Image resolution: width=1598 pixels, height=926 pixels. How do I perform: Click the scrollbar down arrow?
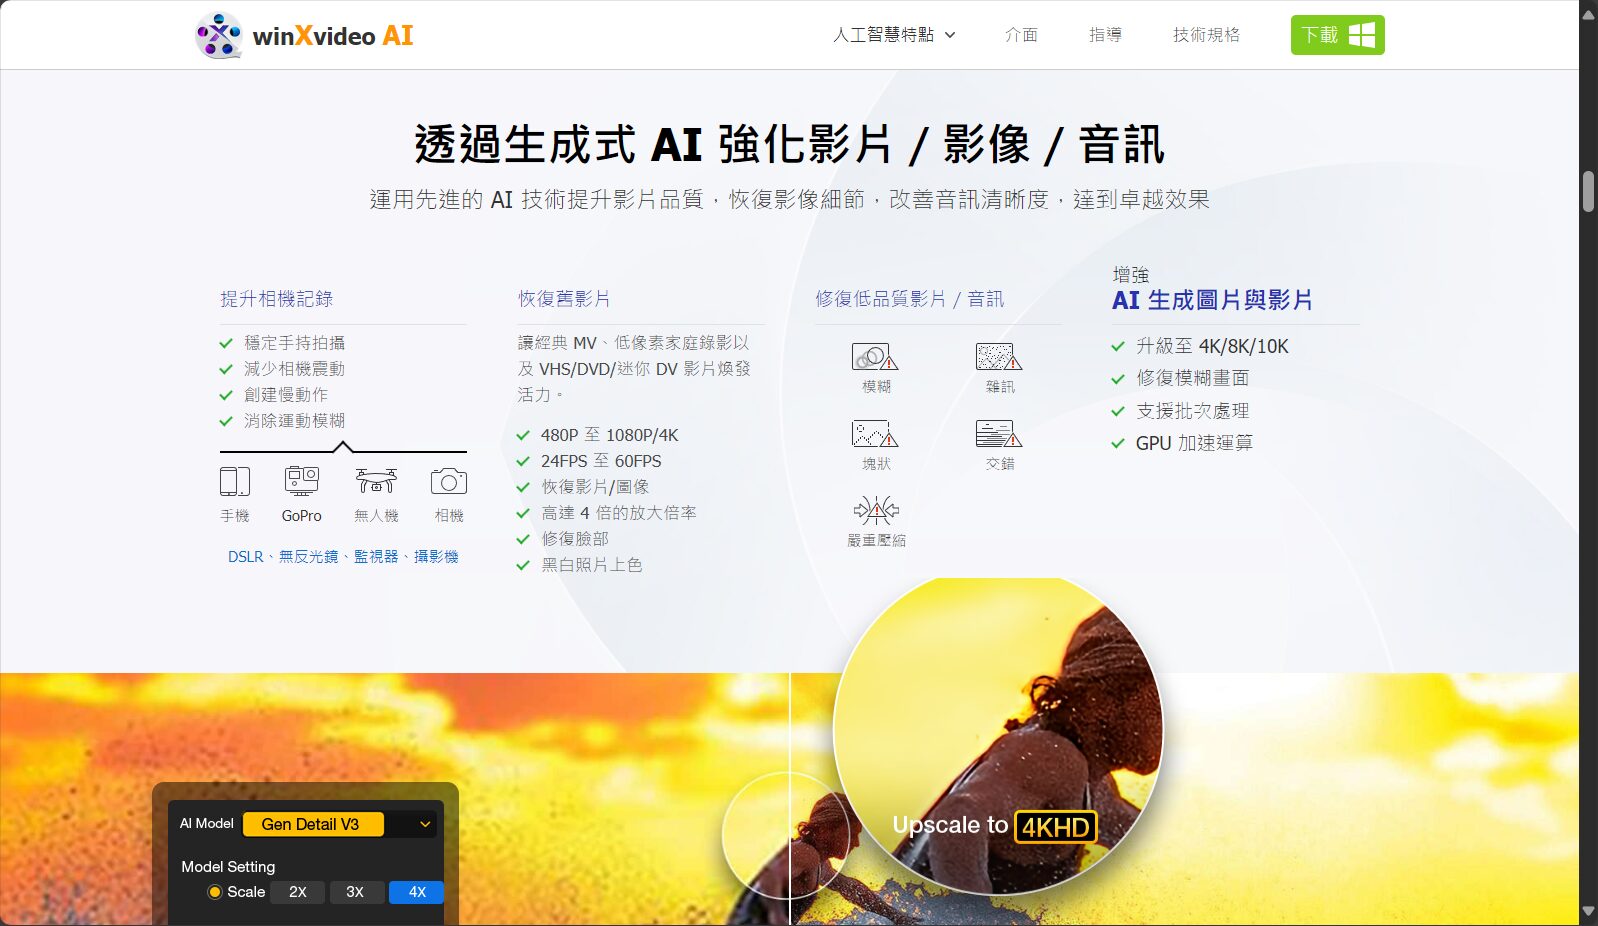pyautogui.click(x=1588, y=912)
